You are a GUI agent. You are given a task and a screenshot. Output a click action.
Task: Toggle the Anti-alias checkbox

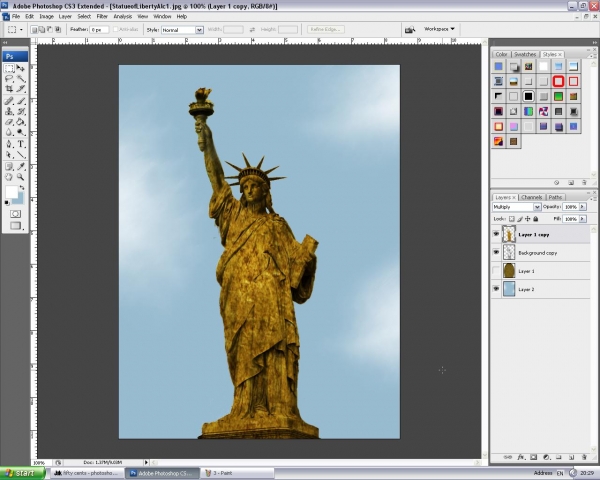[116, 29]
